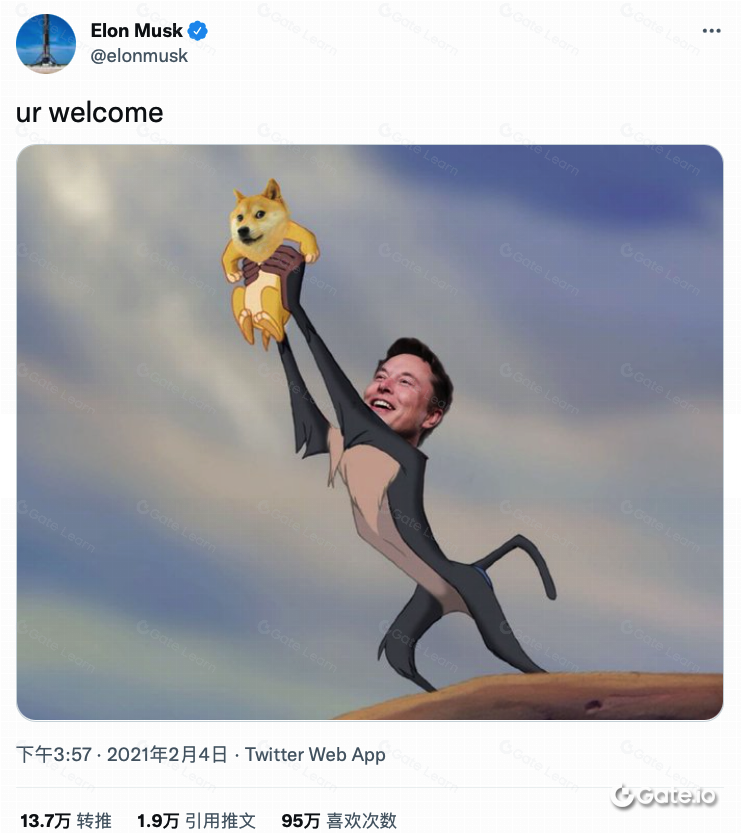Image resolution: width=741 pixels, height=834 pixels.
Task: Click the monkey's tan chest in image
Action: [372, 489]
